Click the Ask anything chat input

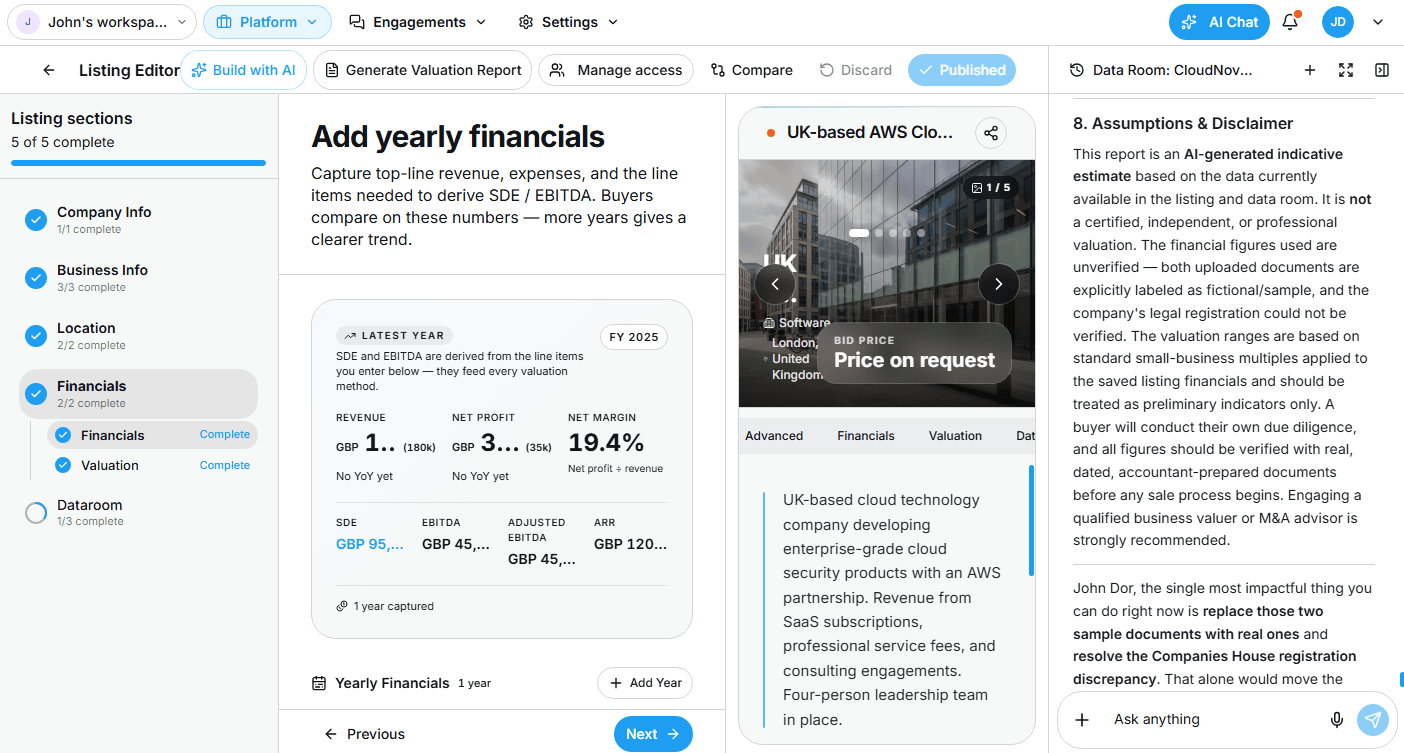coord(1210,719)
